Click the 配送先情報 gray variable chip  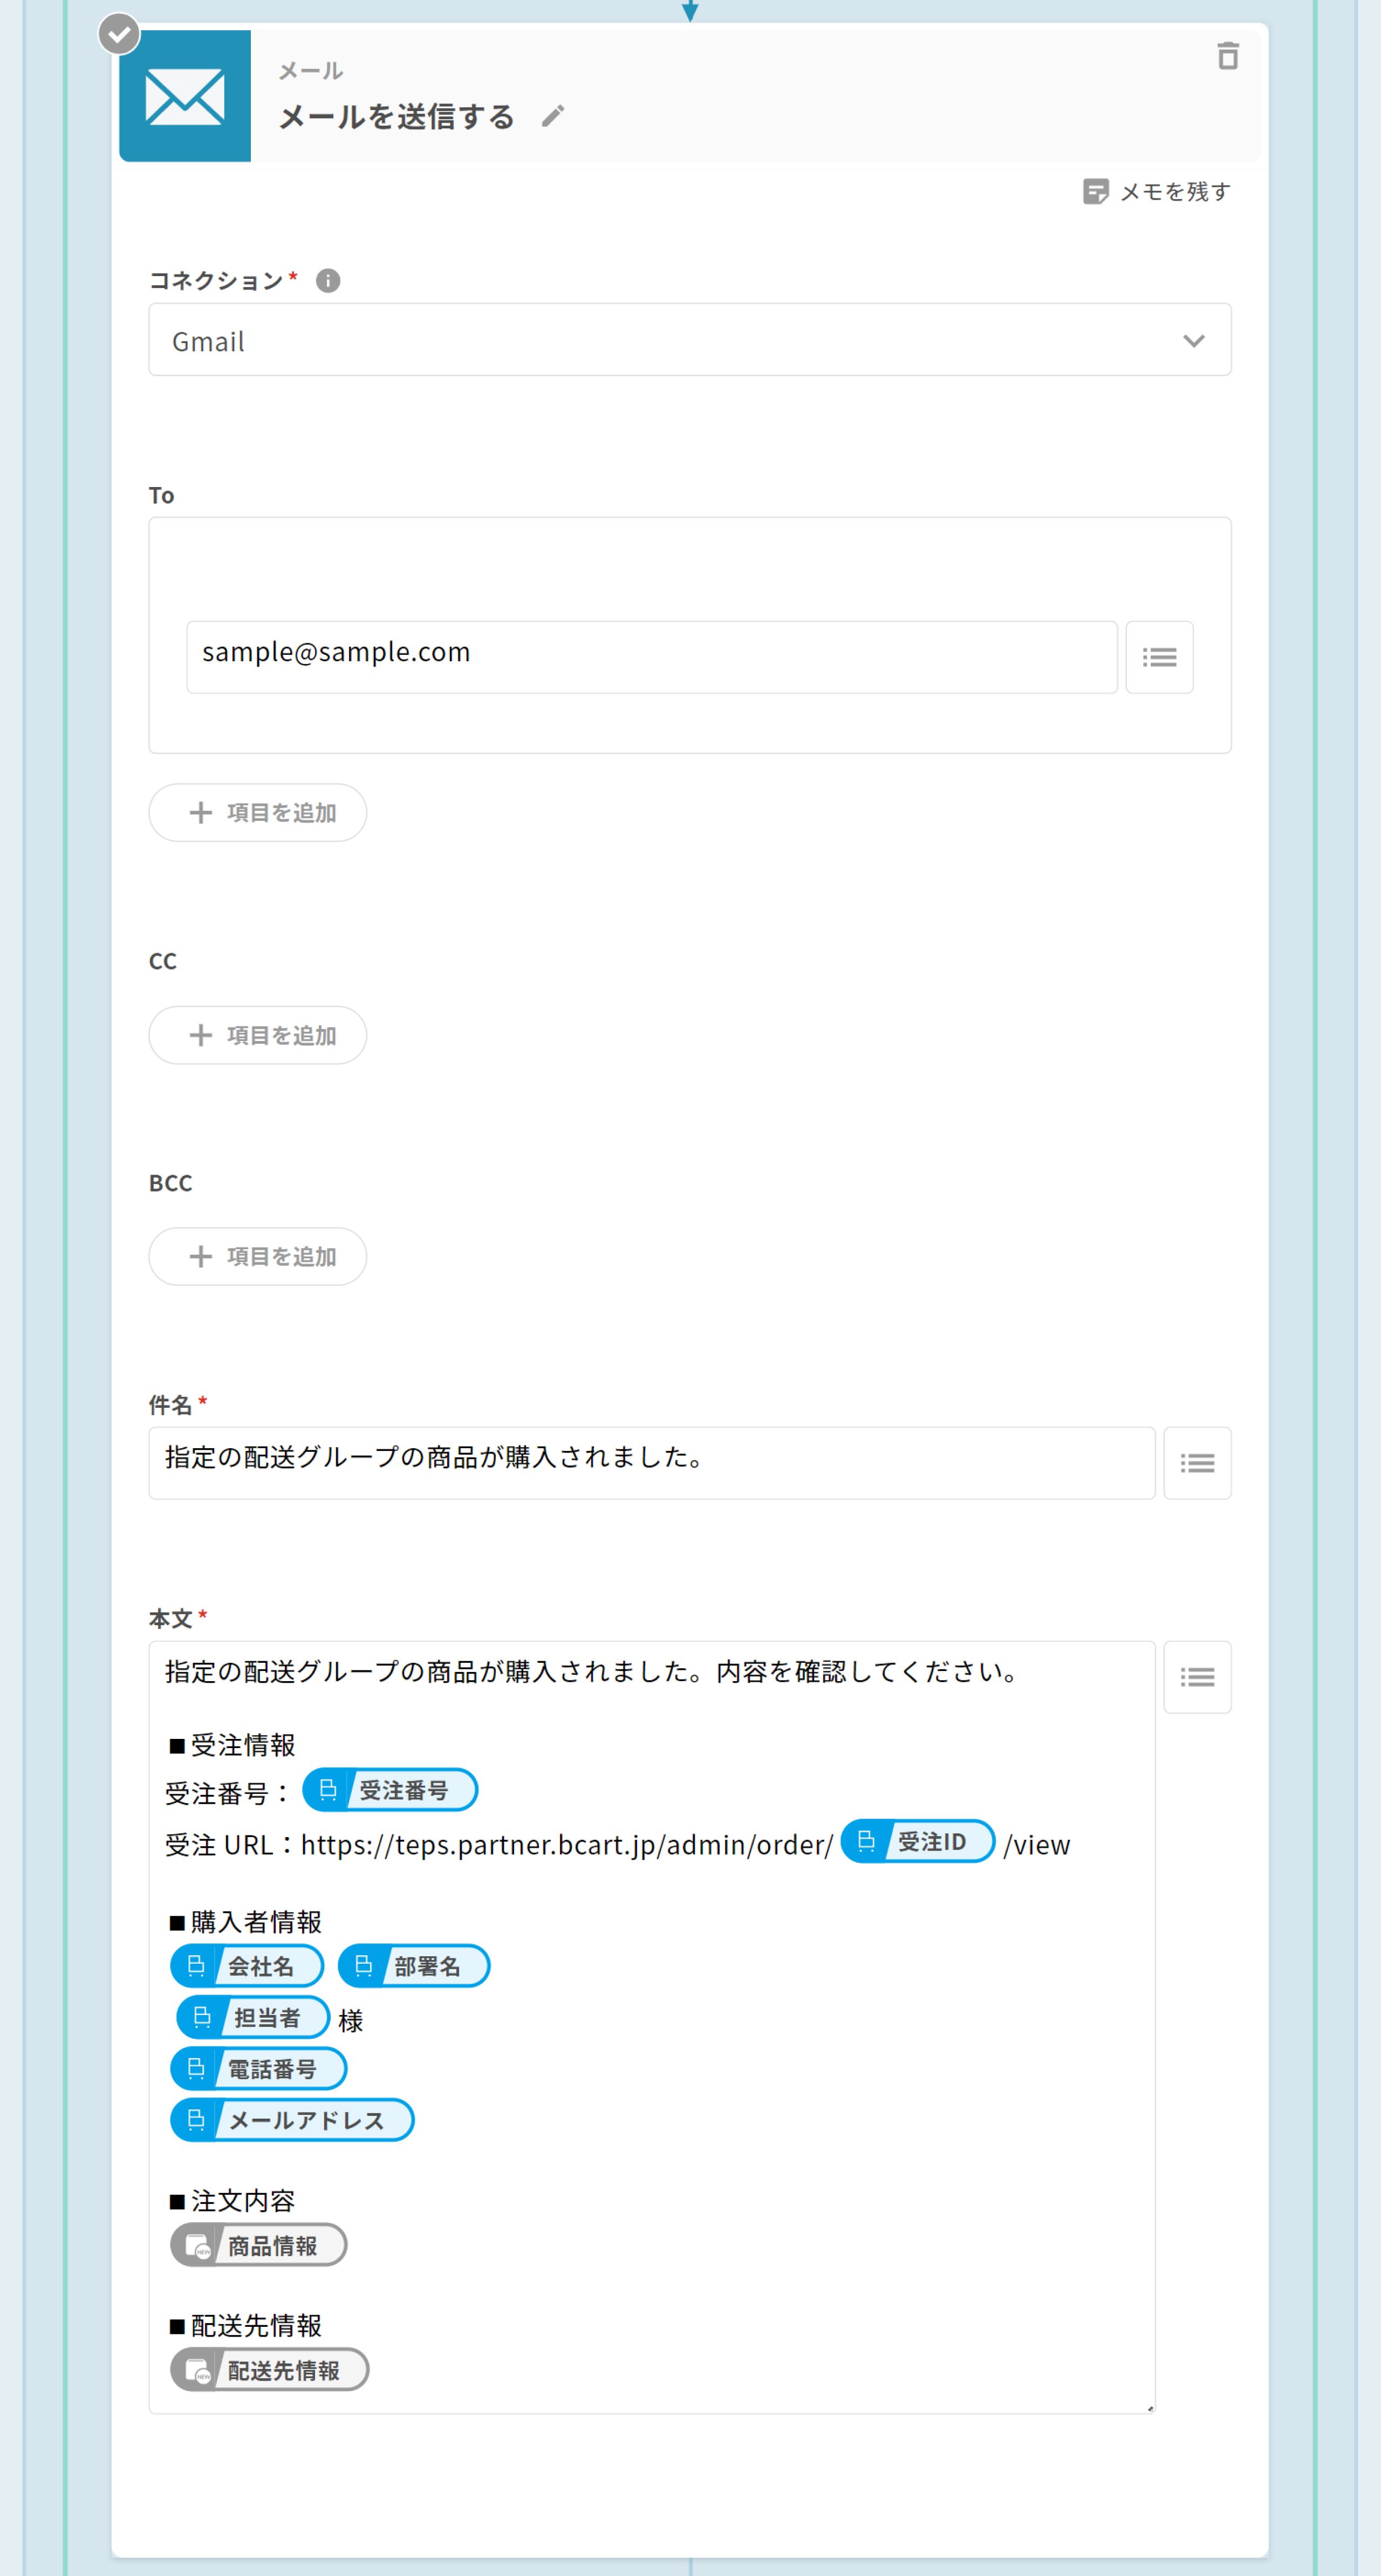coord(270,2370)
